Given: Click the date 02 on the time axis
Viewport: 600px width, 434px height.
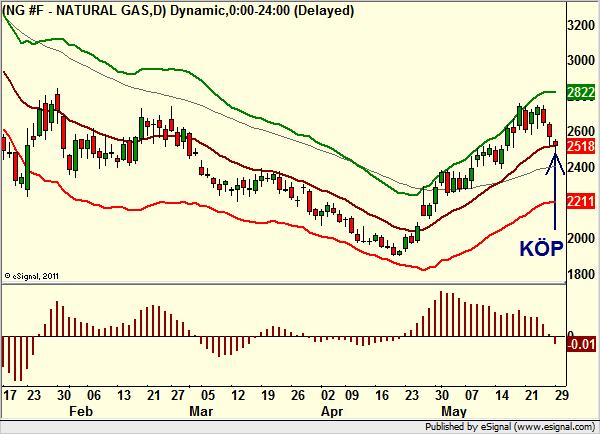Looking at the screenshot, I should click(328, 395).
